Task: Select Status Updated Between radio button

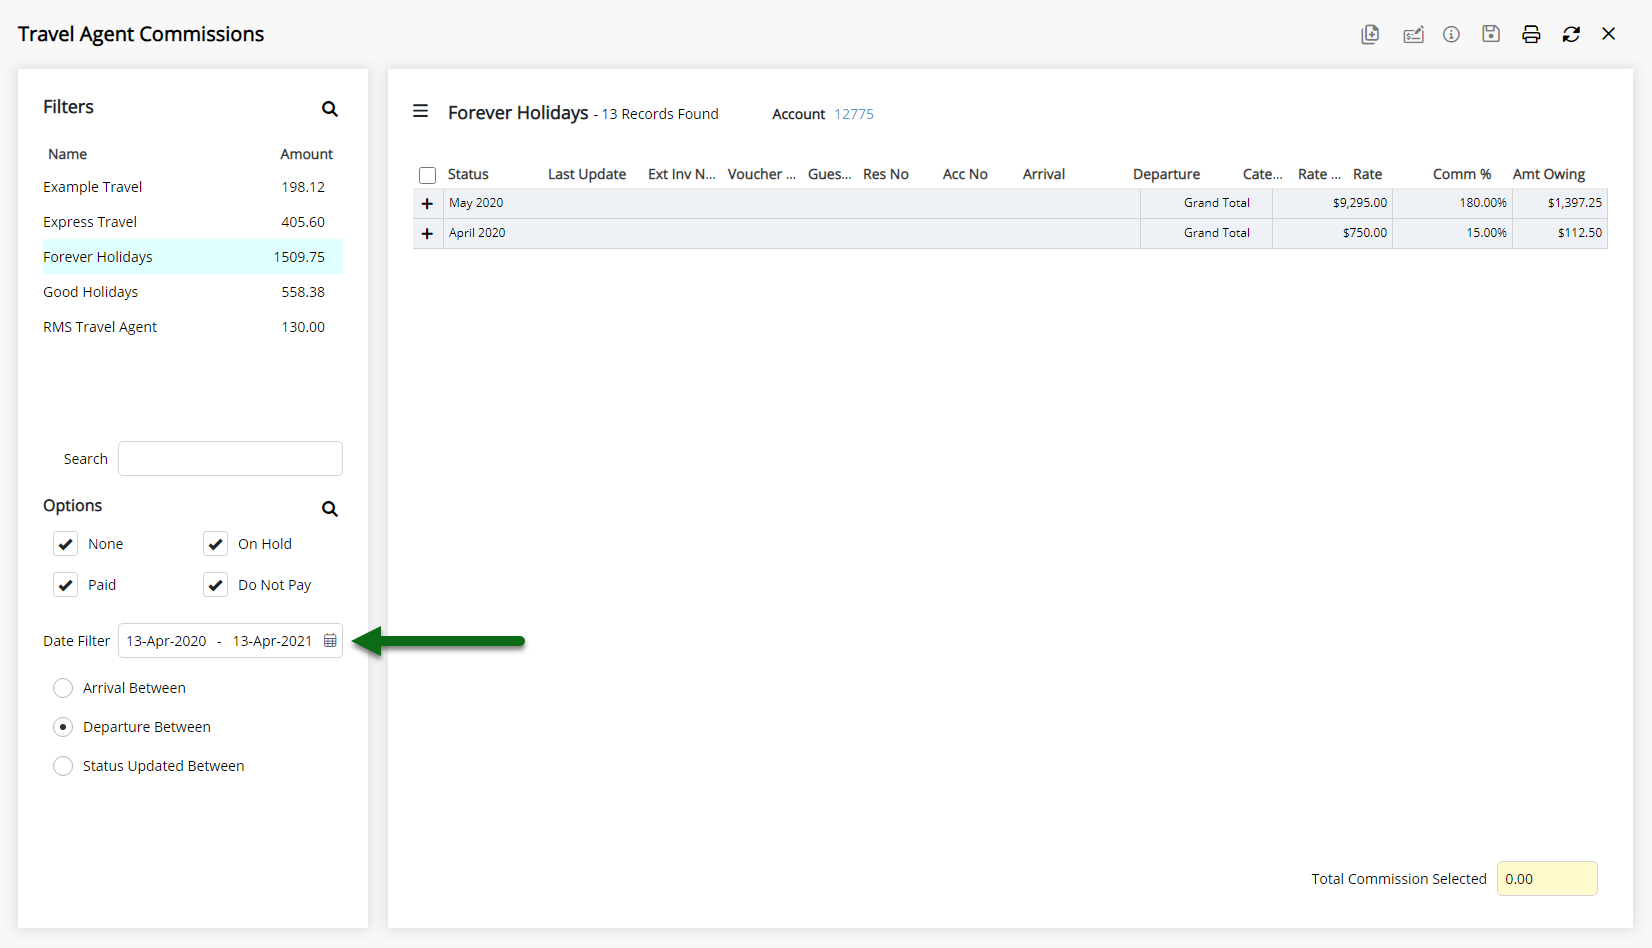Action: (x=63, y=766)
